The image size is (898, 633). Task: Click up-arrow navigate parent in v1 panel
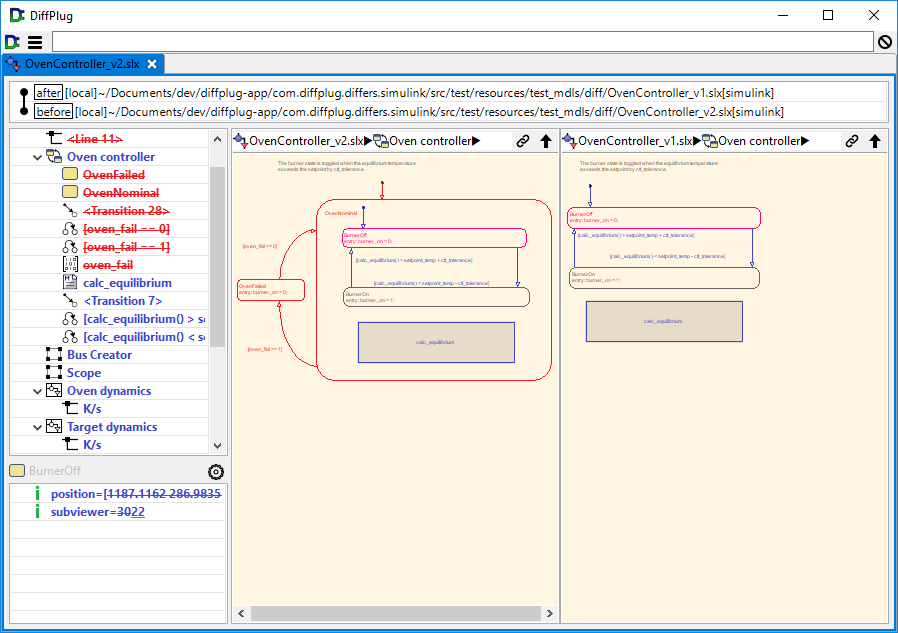(875, 141)
